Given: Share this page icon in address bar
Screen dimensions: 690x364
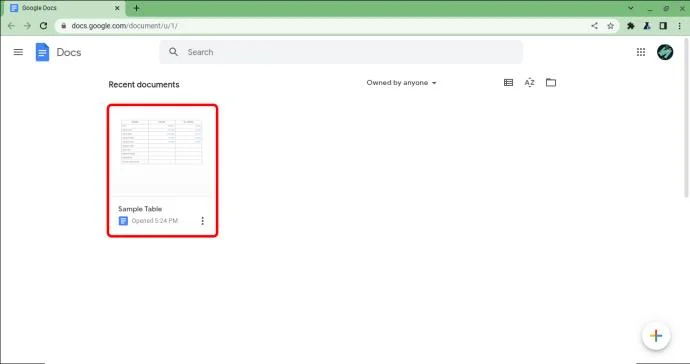Looking at the screenshot, I should click(x=595, y=26).
